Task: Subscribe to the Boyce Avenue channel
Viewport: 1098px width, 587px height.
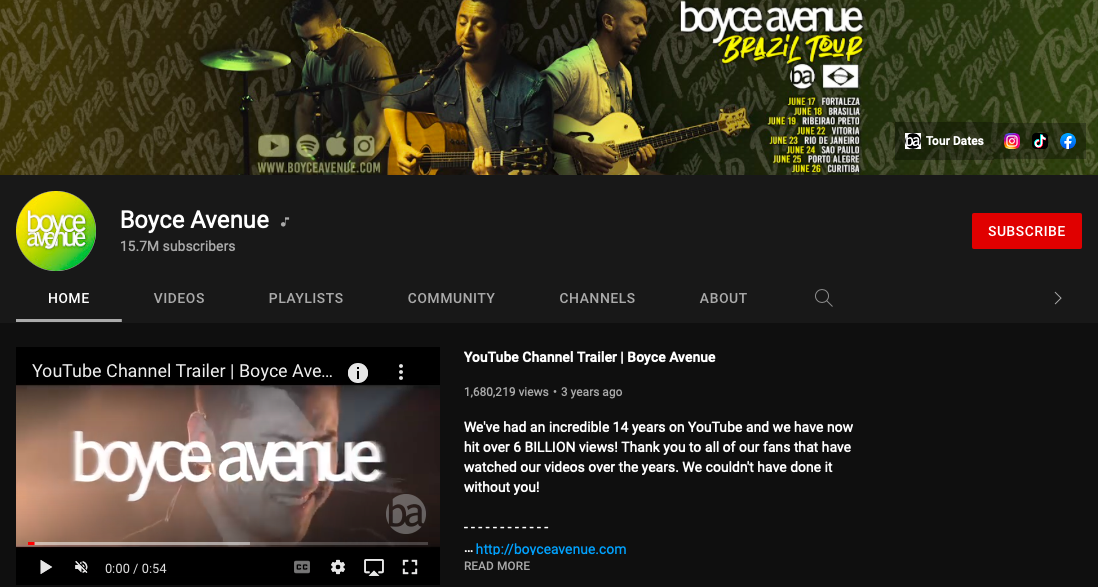Action: 1027,231
